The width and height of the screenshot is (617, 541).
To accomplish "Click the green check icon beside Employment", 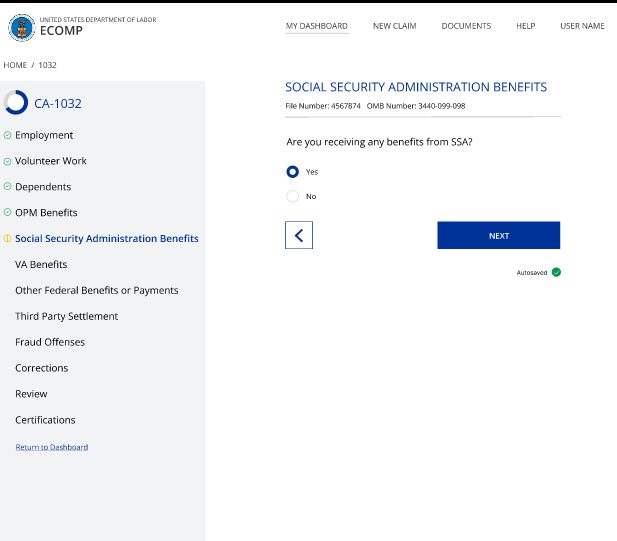I will [8, 135].
